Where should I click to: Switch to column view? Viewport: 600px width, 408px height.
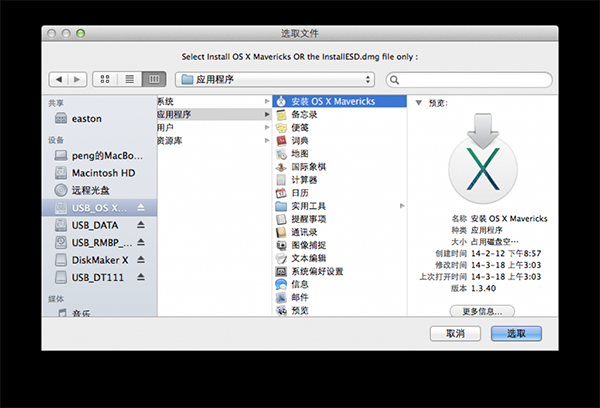click(x=154, y=79)
